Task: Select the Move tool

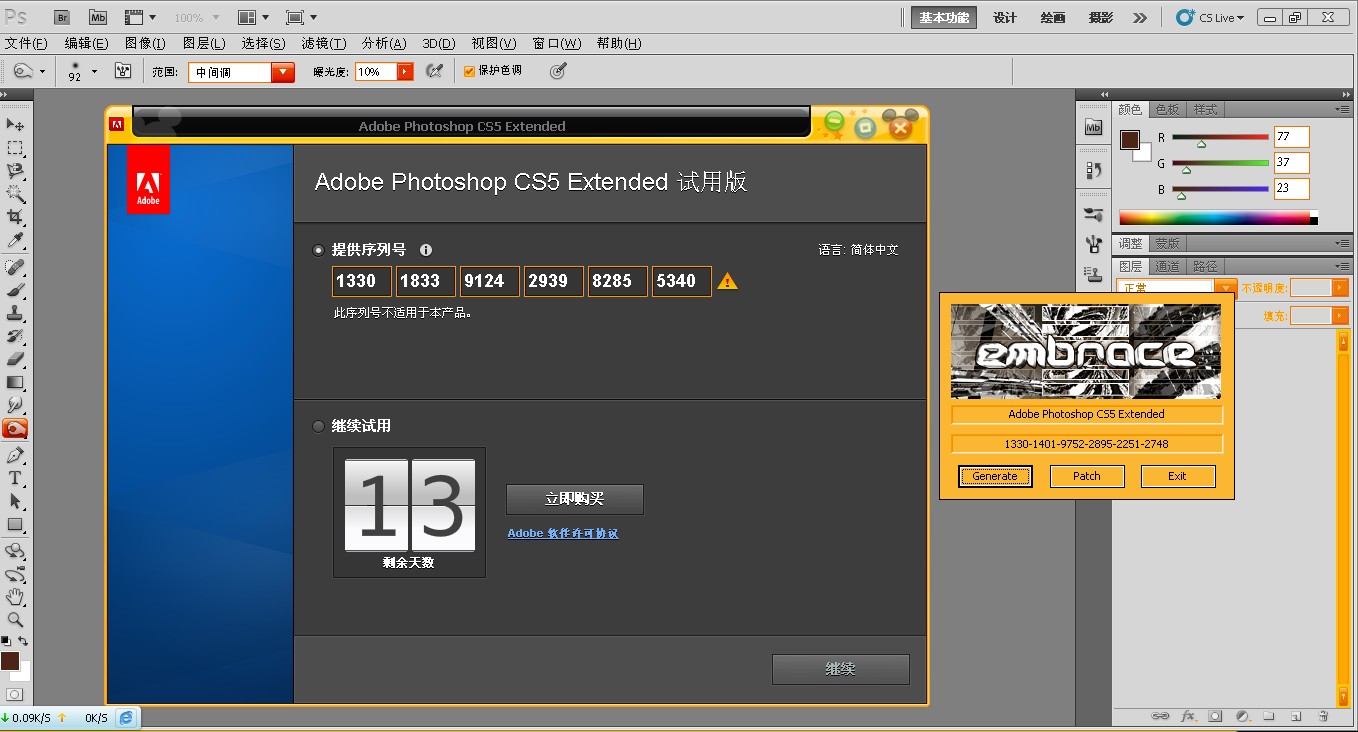Action: click(x=15, y=125)
